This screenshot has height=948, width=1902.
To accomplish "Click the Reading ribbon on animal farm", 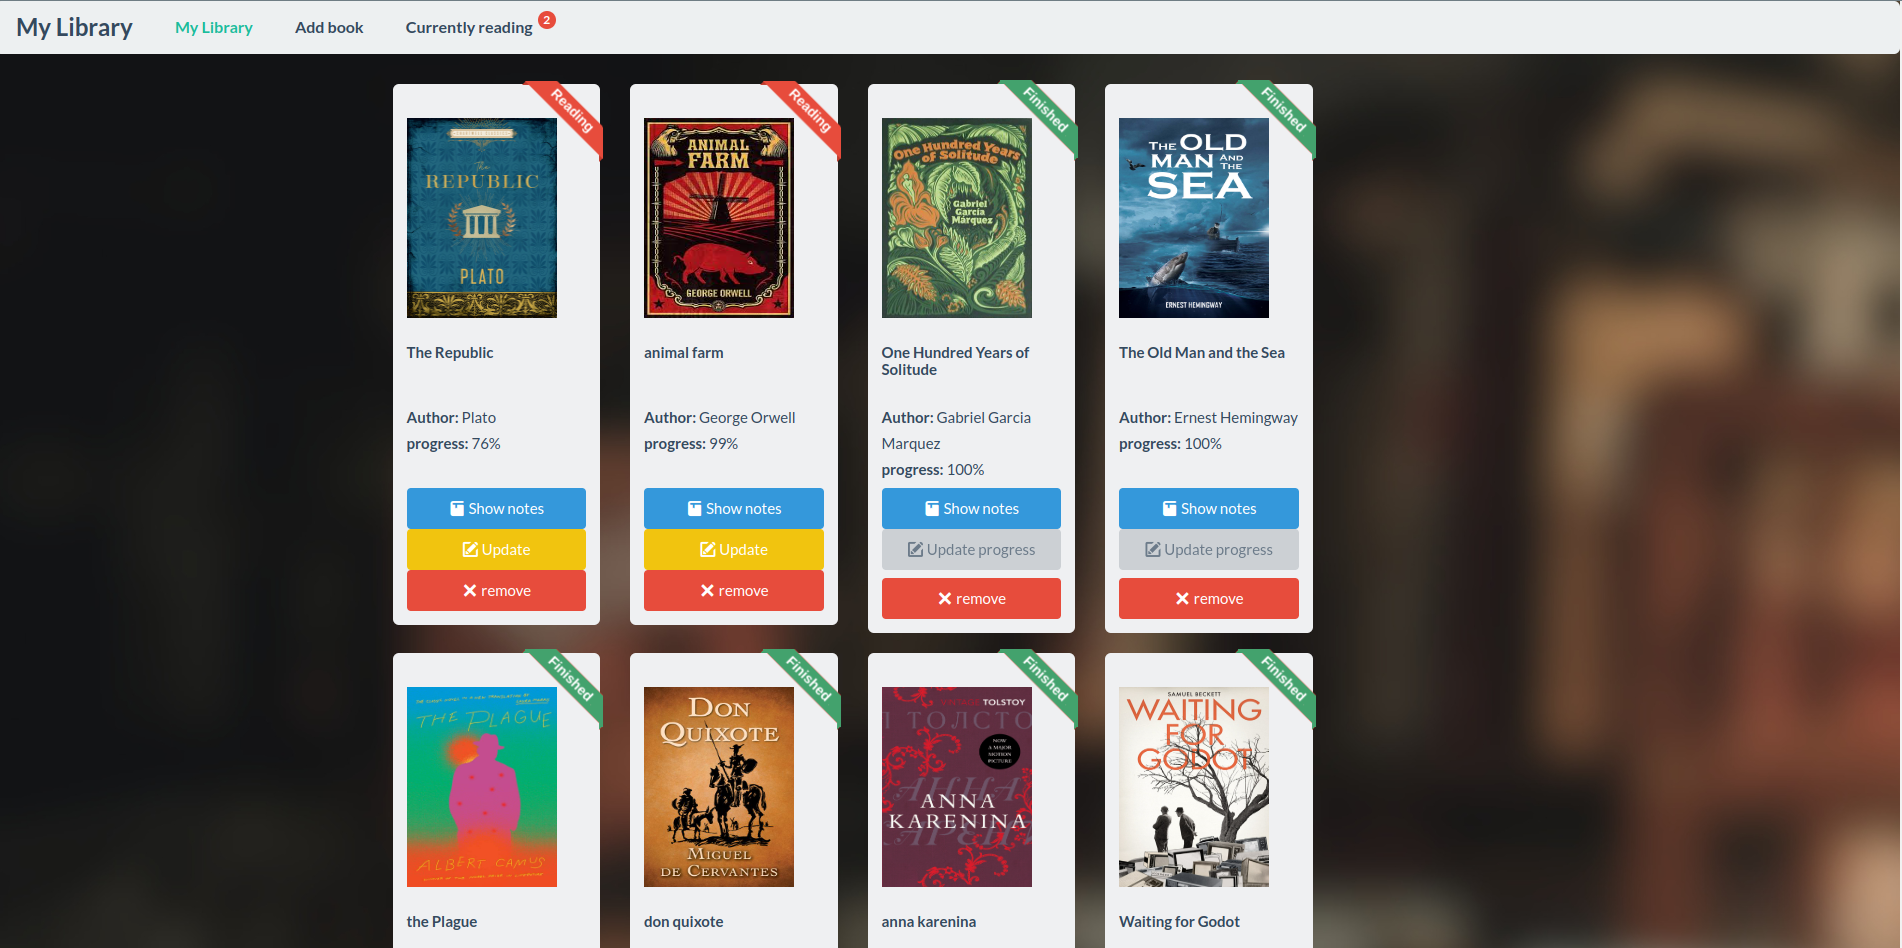I will [810, 111].
